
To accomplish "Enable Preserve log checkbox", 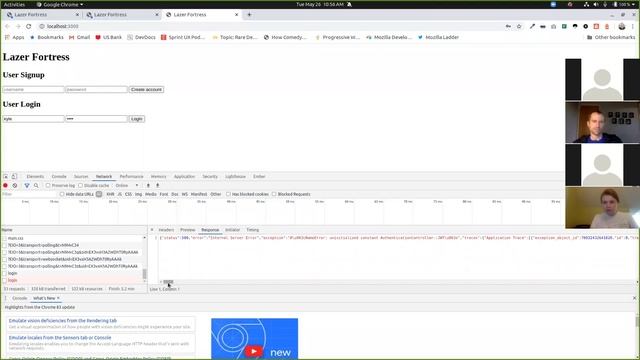I will coord(48,185).
